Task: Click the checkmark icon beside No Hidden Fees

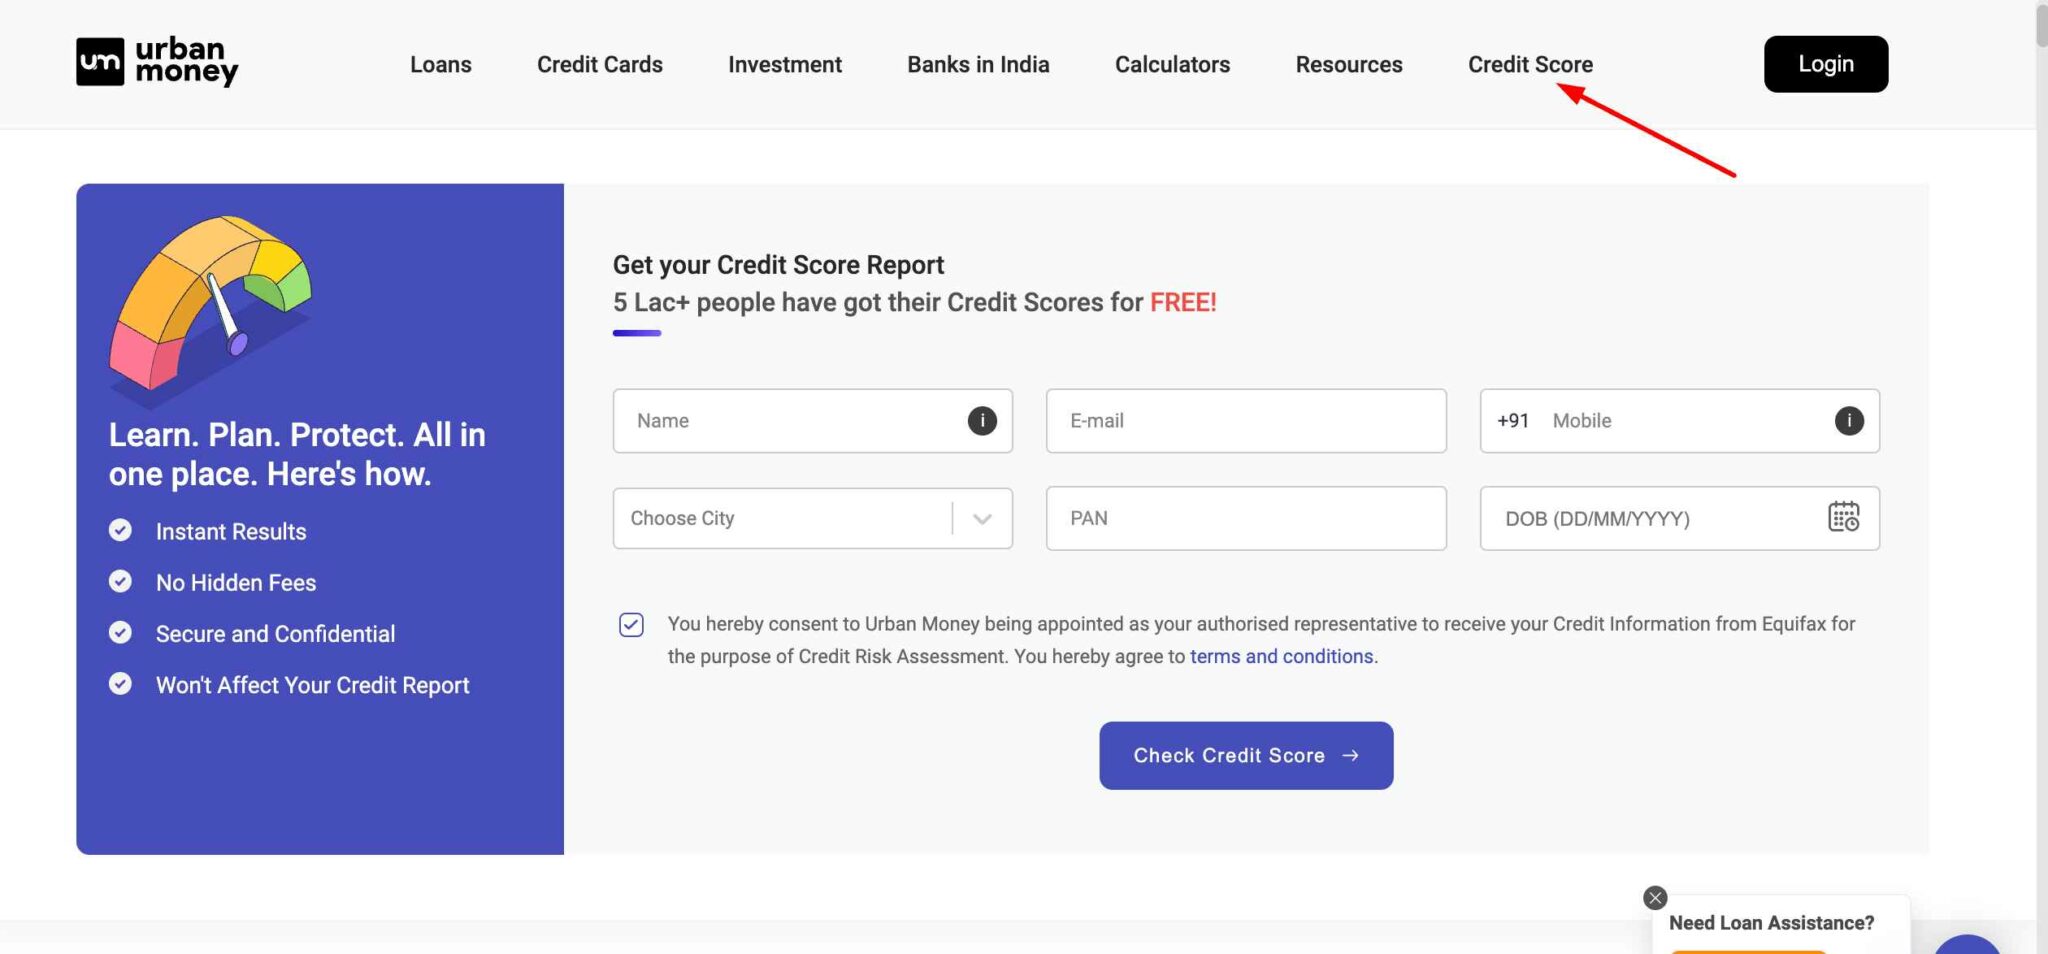Action: [x=121, y=581]
